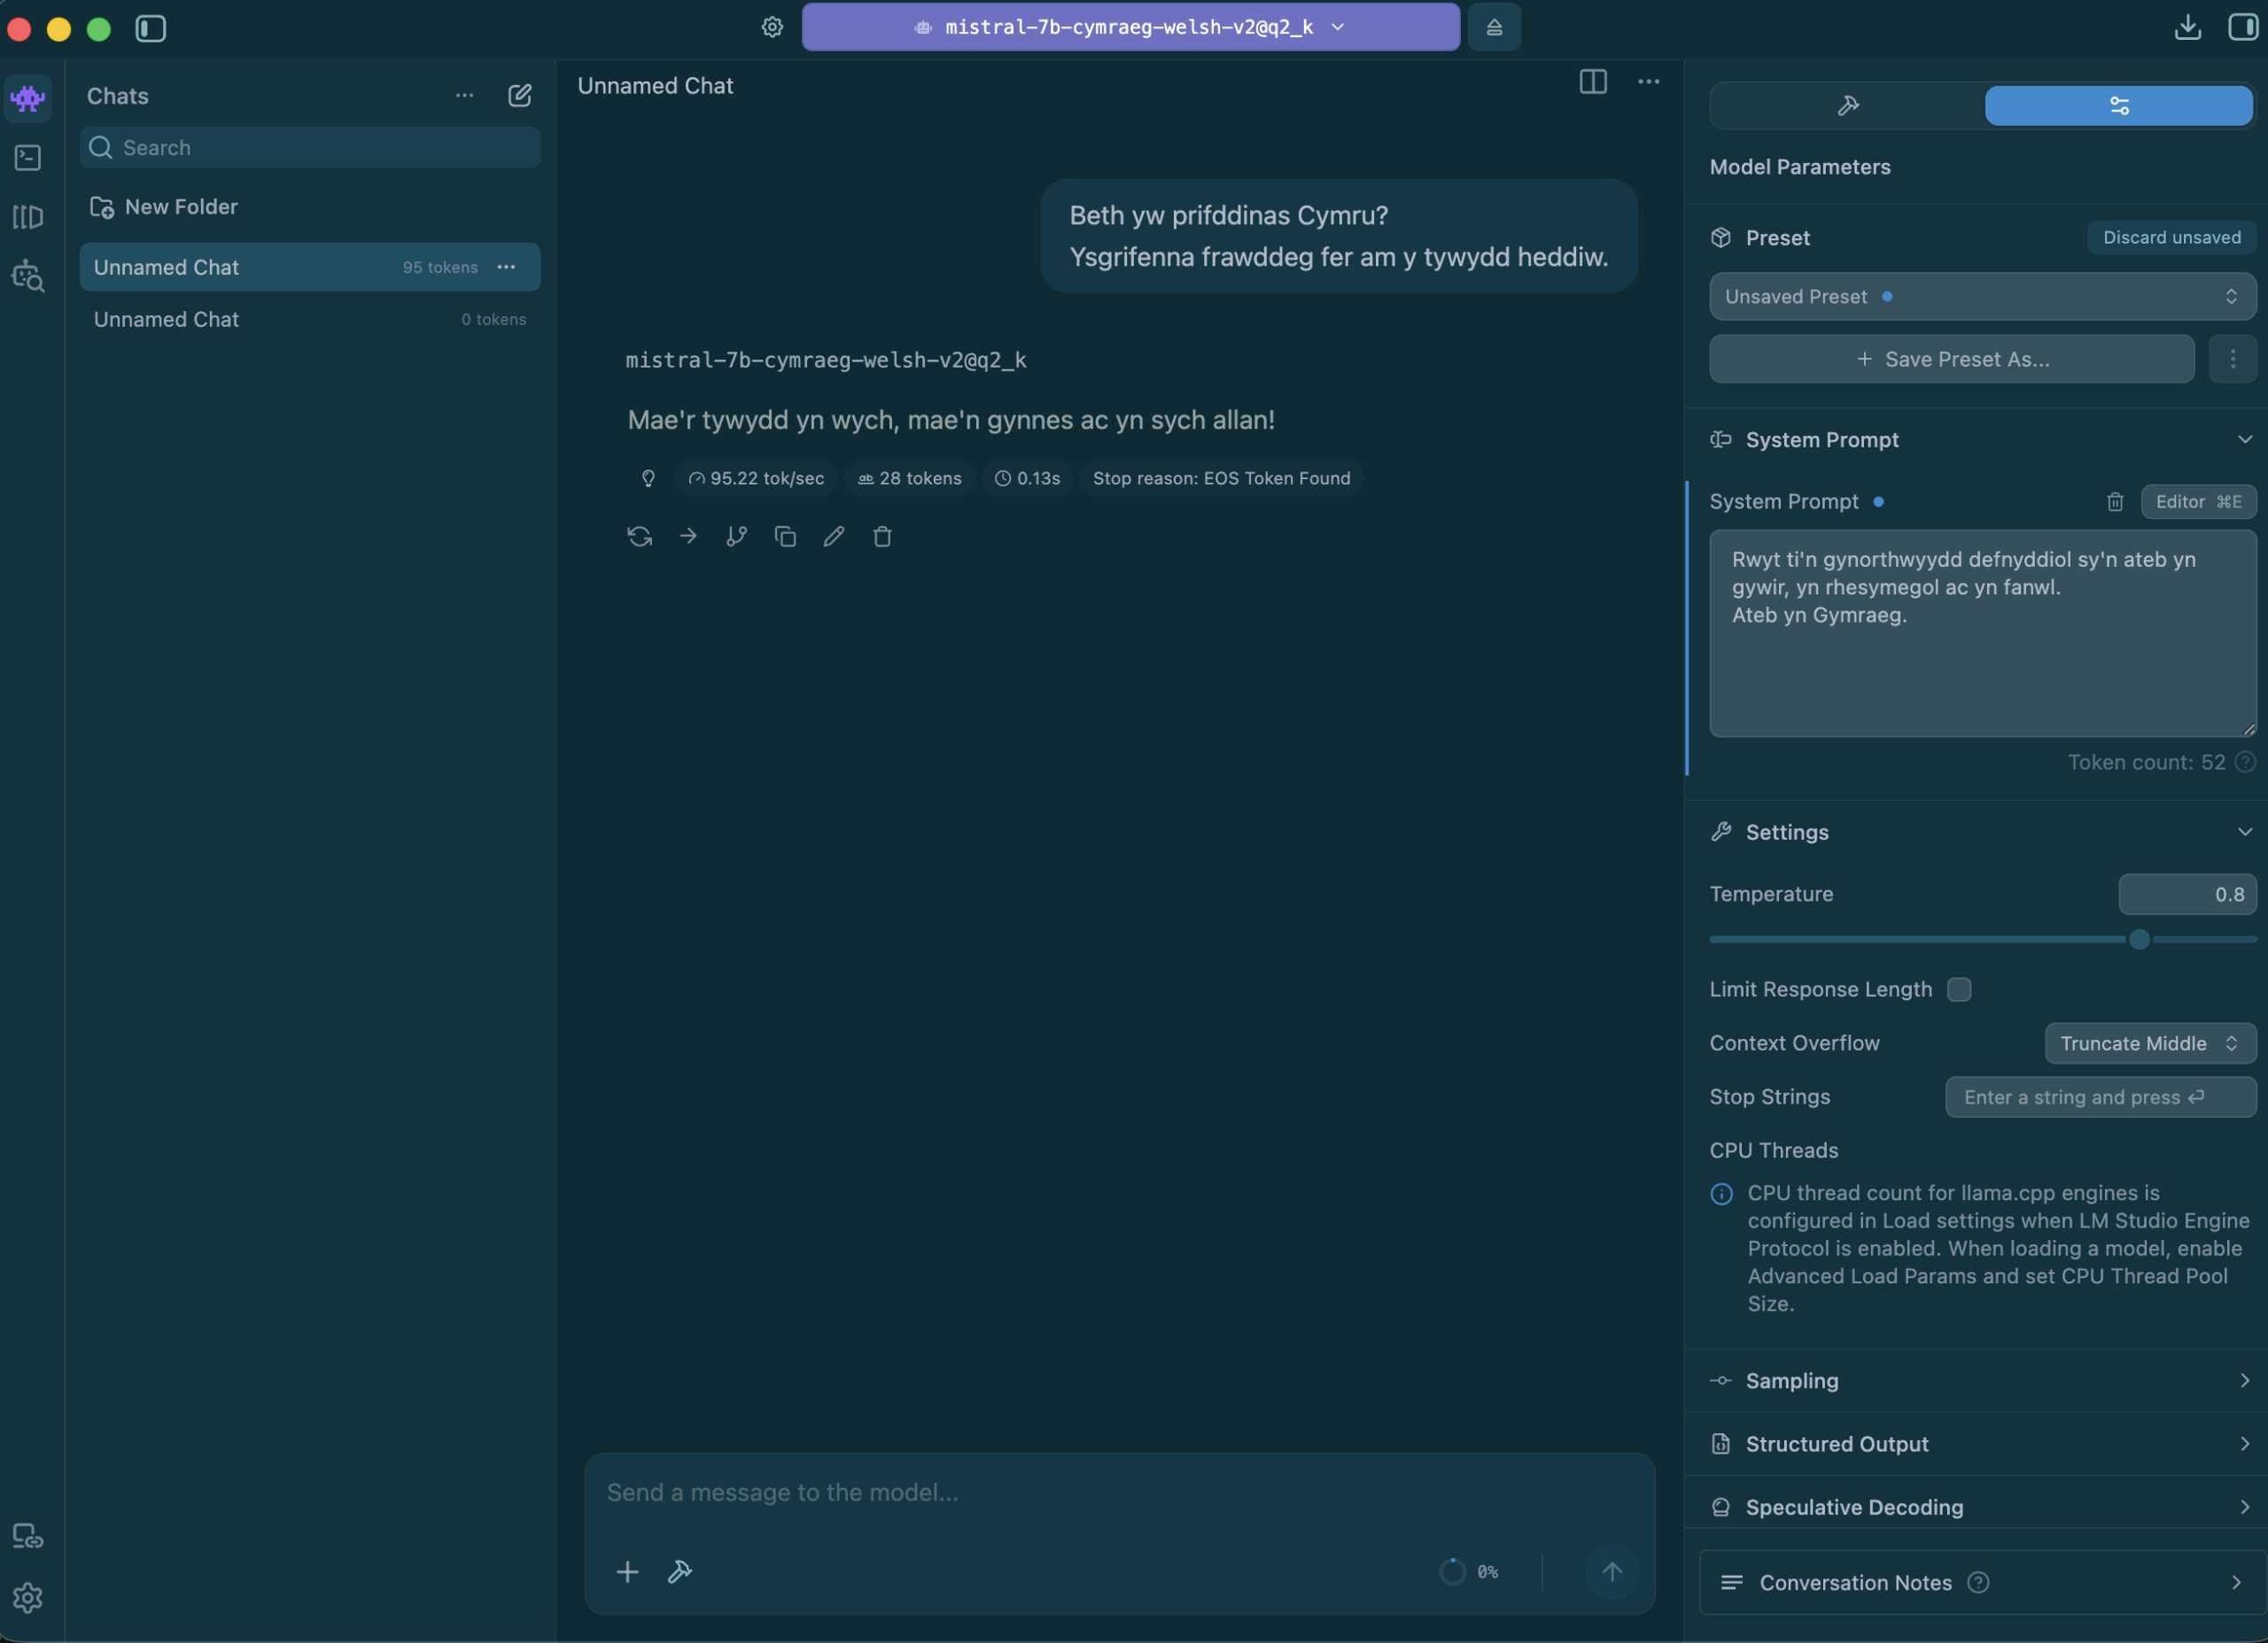Focus the Stop Strings input field
Image resolution: width=2268 pixels, height=1643 pixels.
point(2100,1098)
